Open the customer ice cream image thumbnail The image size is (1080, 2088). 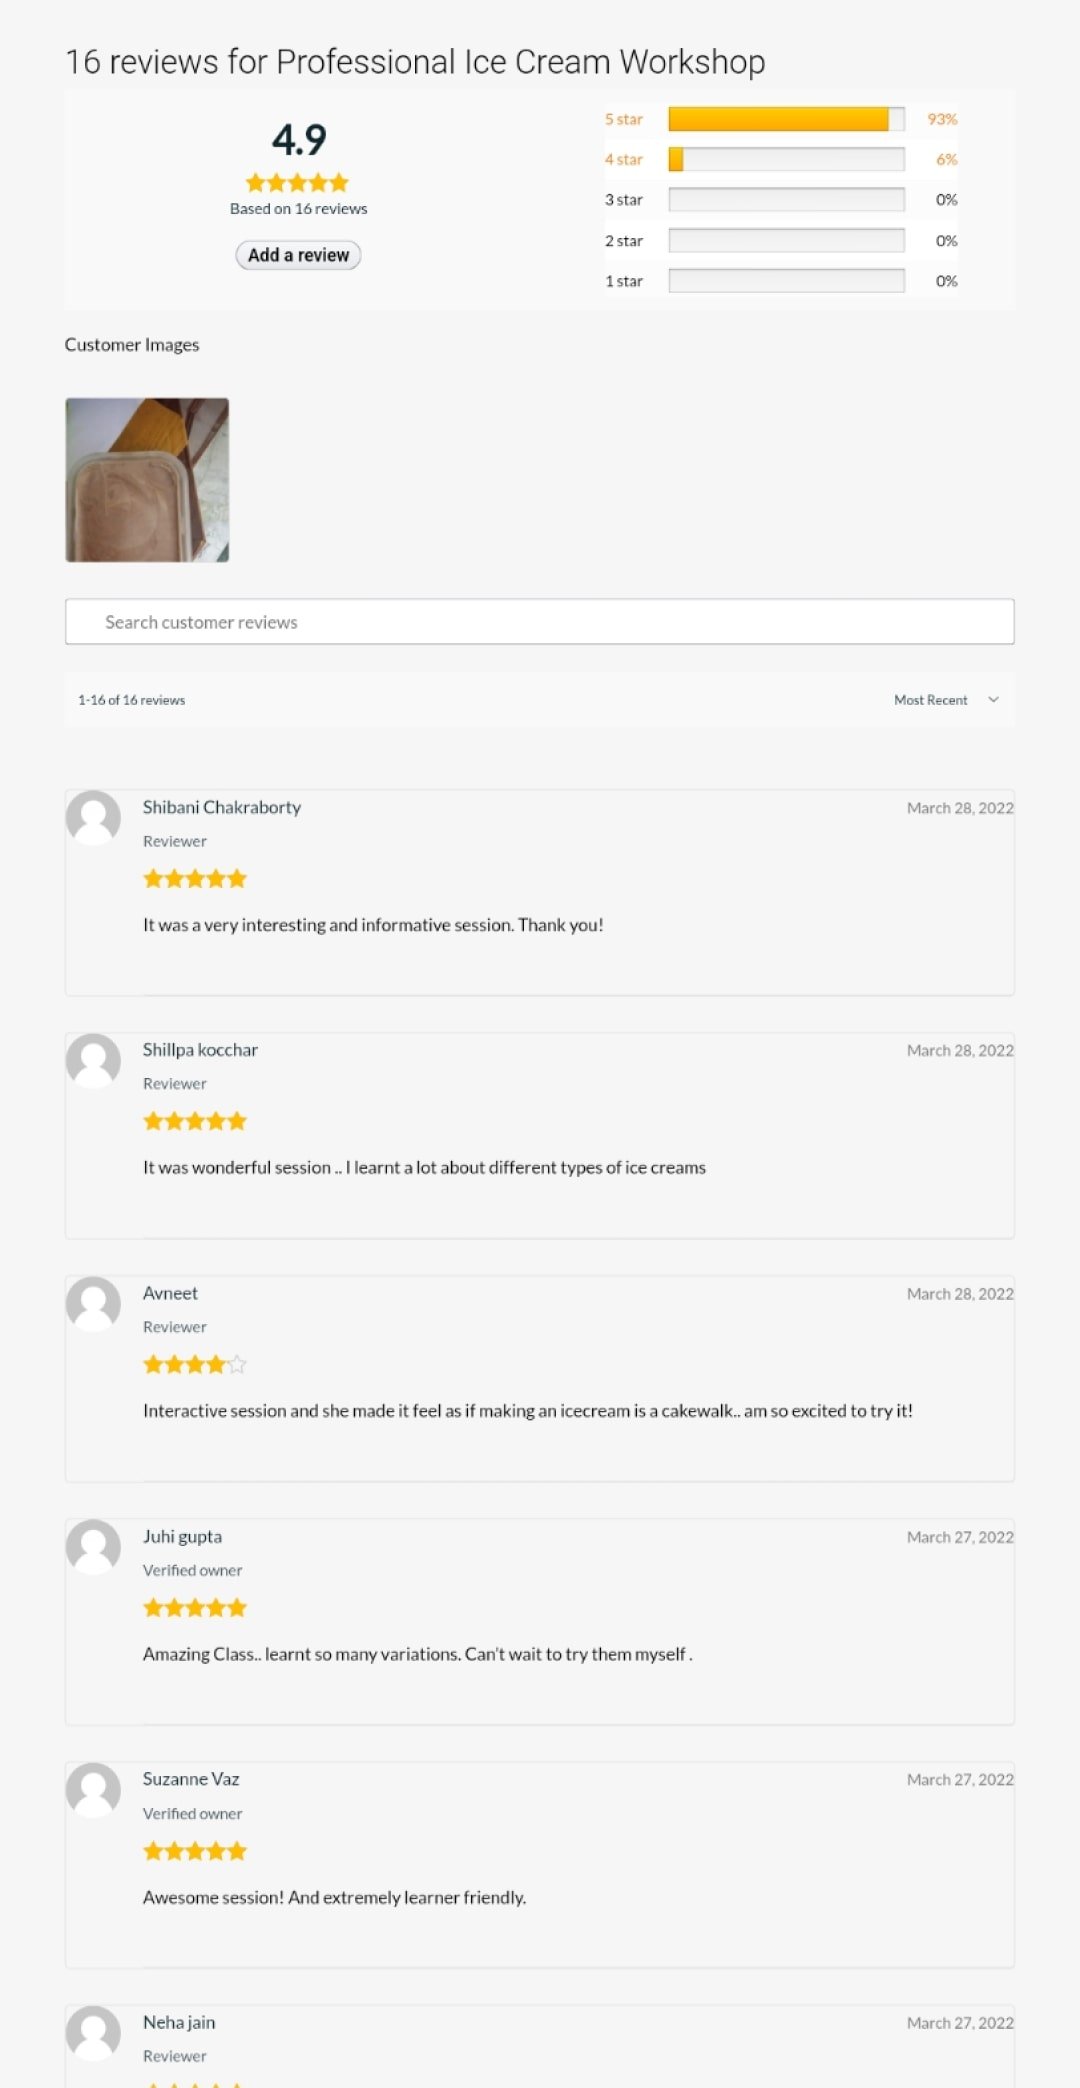click(147, 480)
